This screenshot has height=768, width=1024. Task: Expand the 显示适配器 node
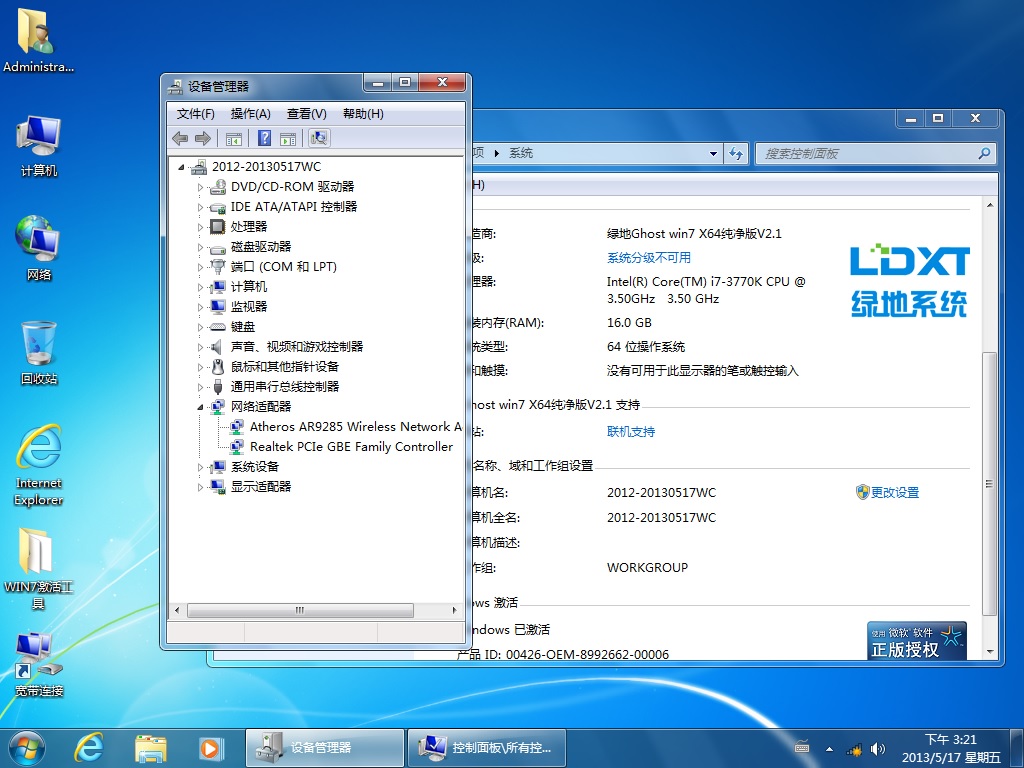[200, 487]
